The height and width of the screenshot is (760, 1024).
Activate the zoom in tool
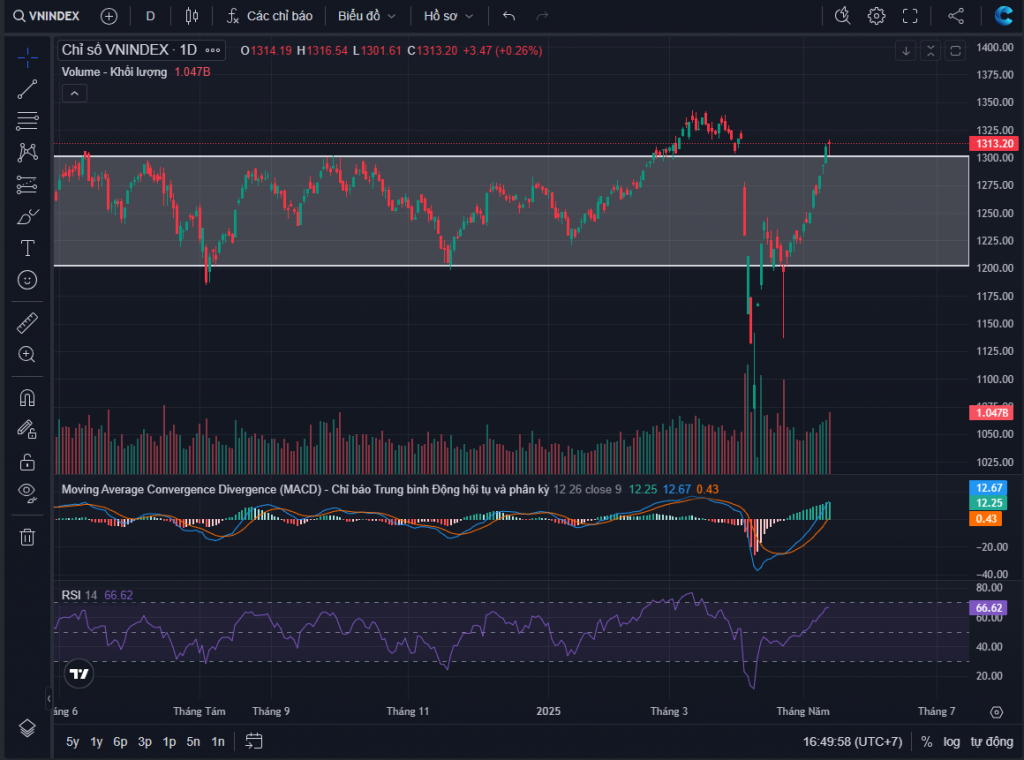point(27,355)
